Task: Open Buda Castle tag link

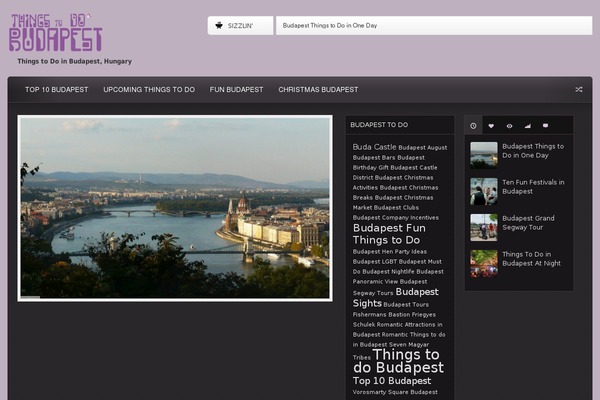Action: (374, 147)
